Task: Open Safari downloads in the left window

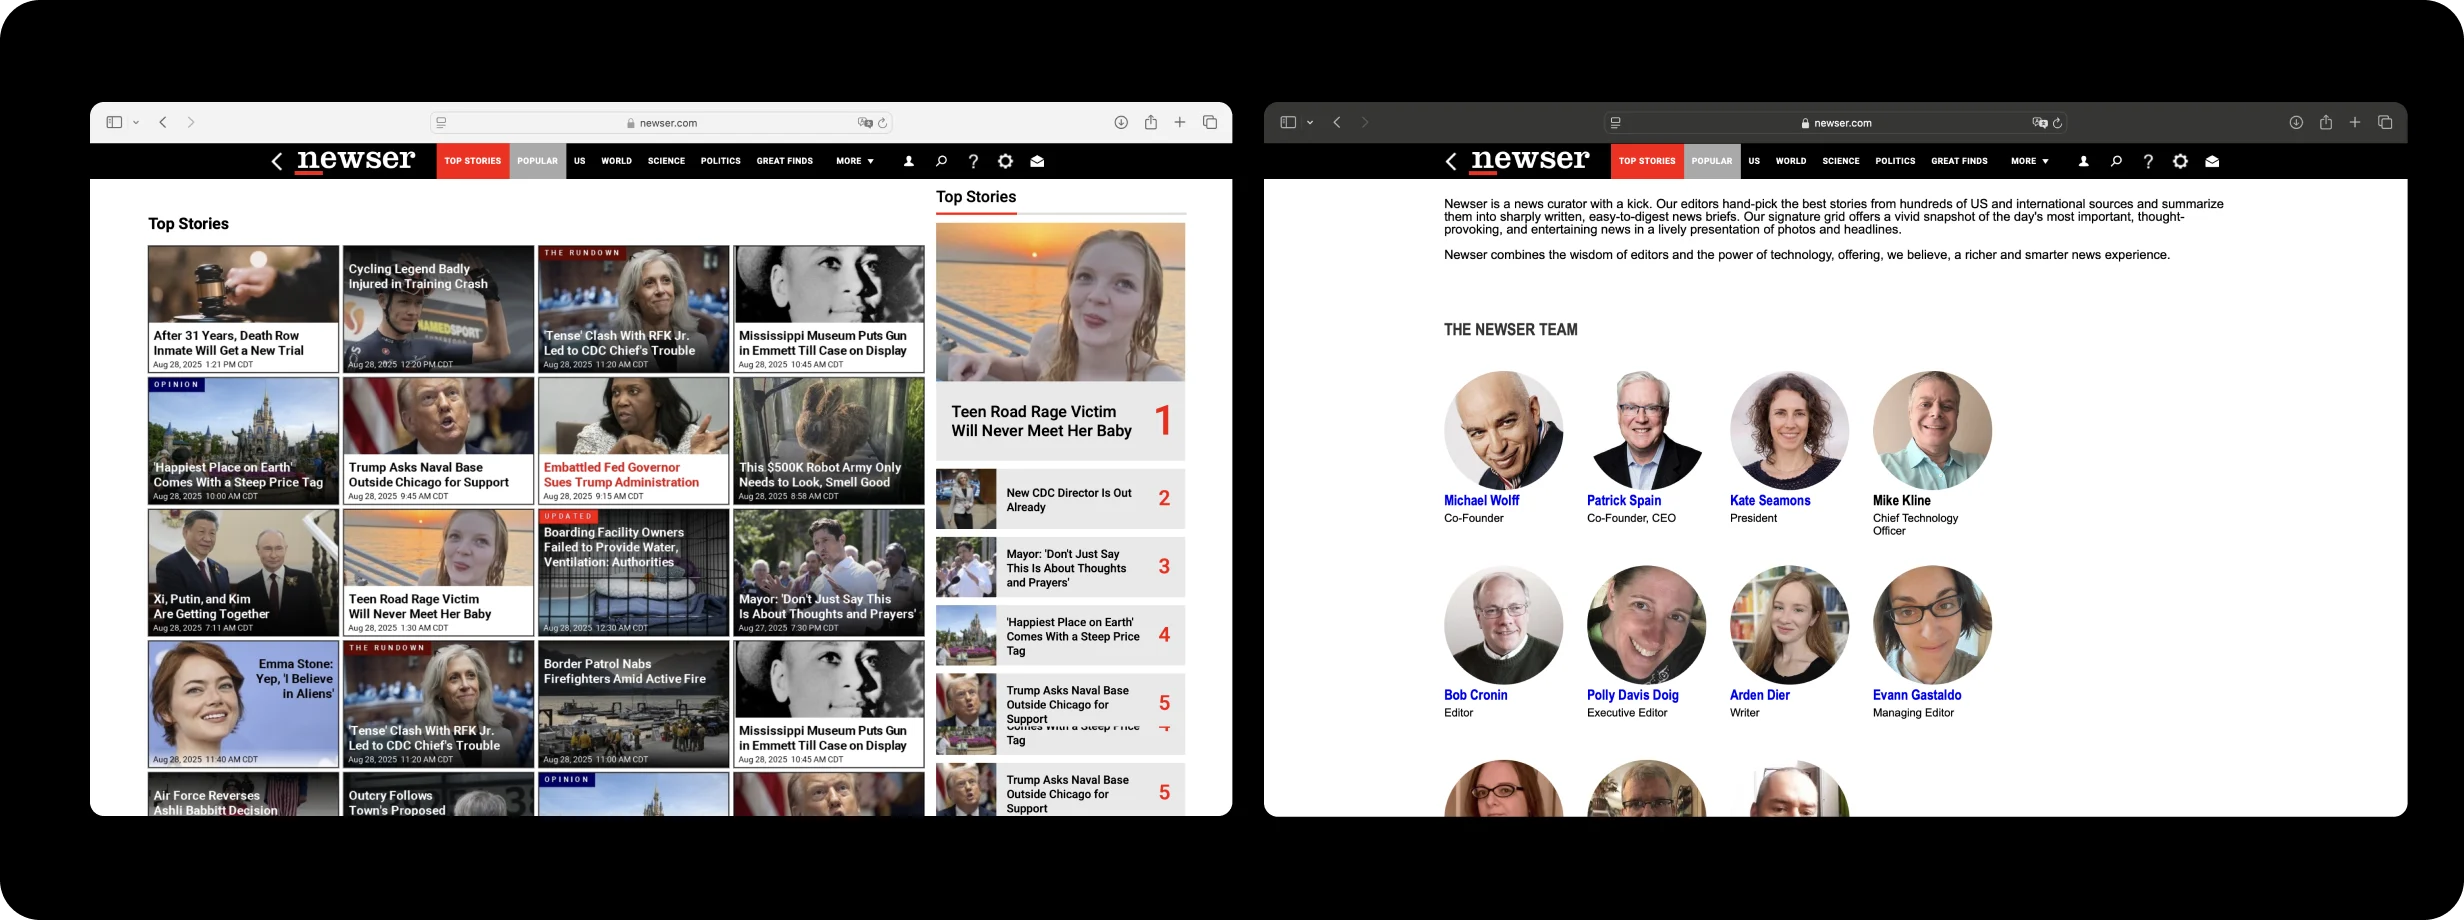Action: tap(1121, 122)
